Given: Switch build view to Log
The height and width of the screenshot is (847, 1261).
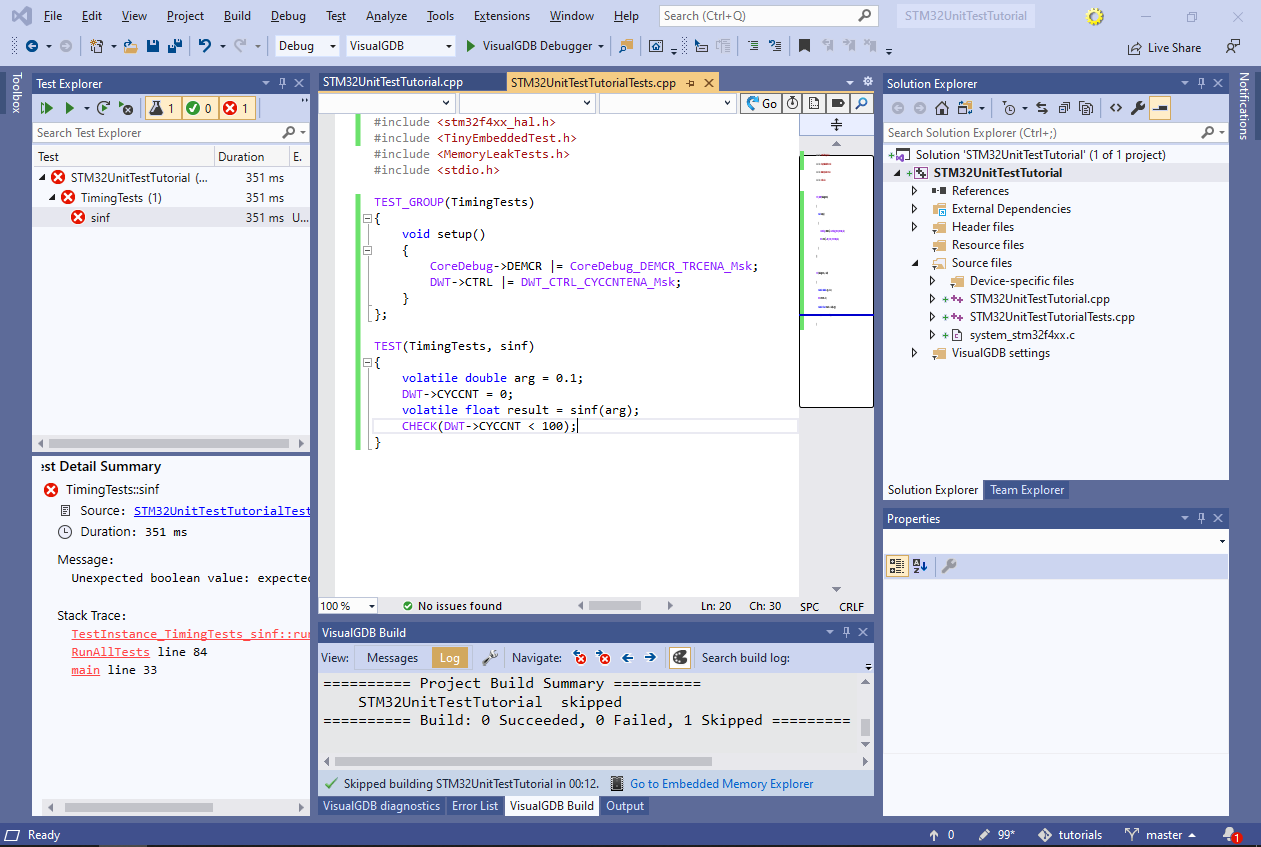Looking at the screenshot, I should 450,657.
